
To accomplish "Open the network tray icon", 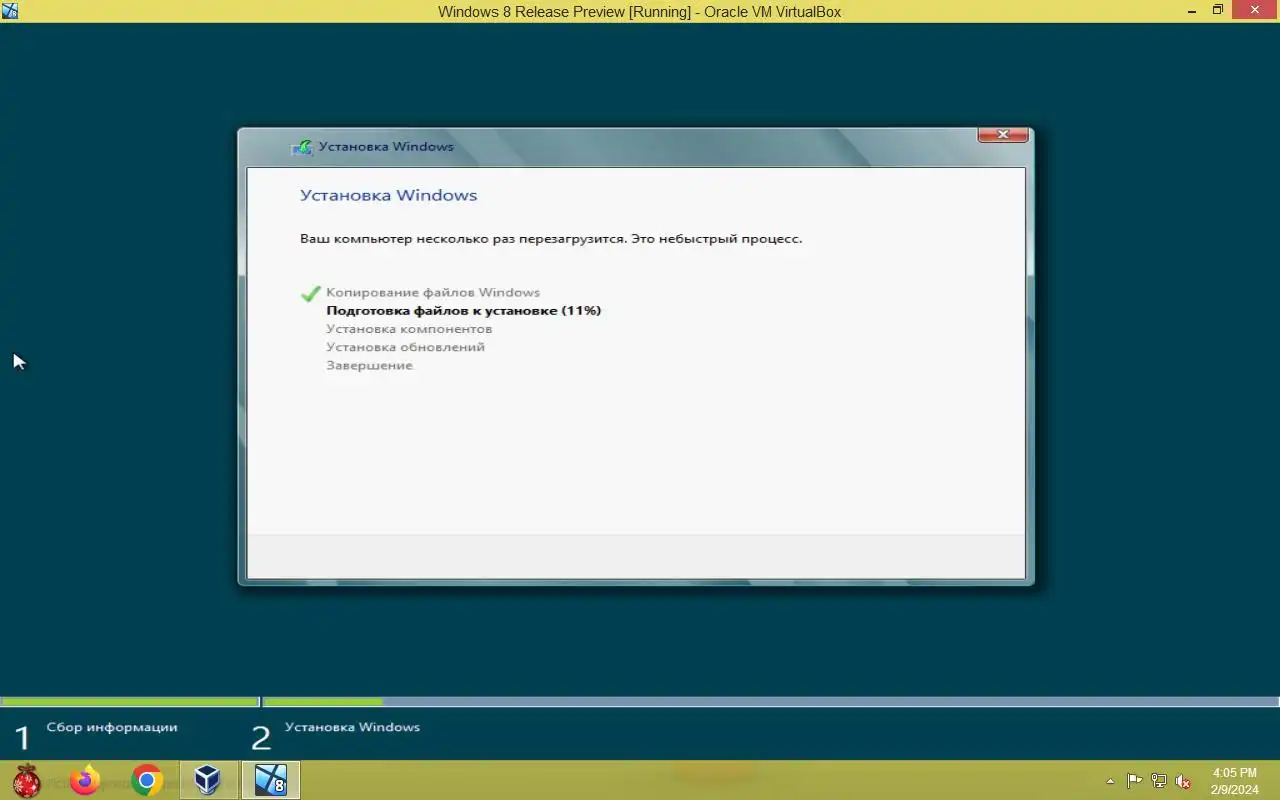I will click(x=1159, y=781).
